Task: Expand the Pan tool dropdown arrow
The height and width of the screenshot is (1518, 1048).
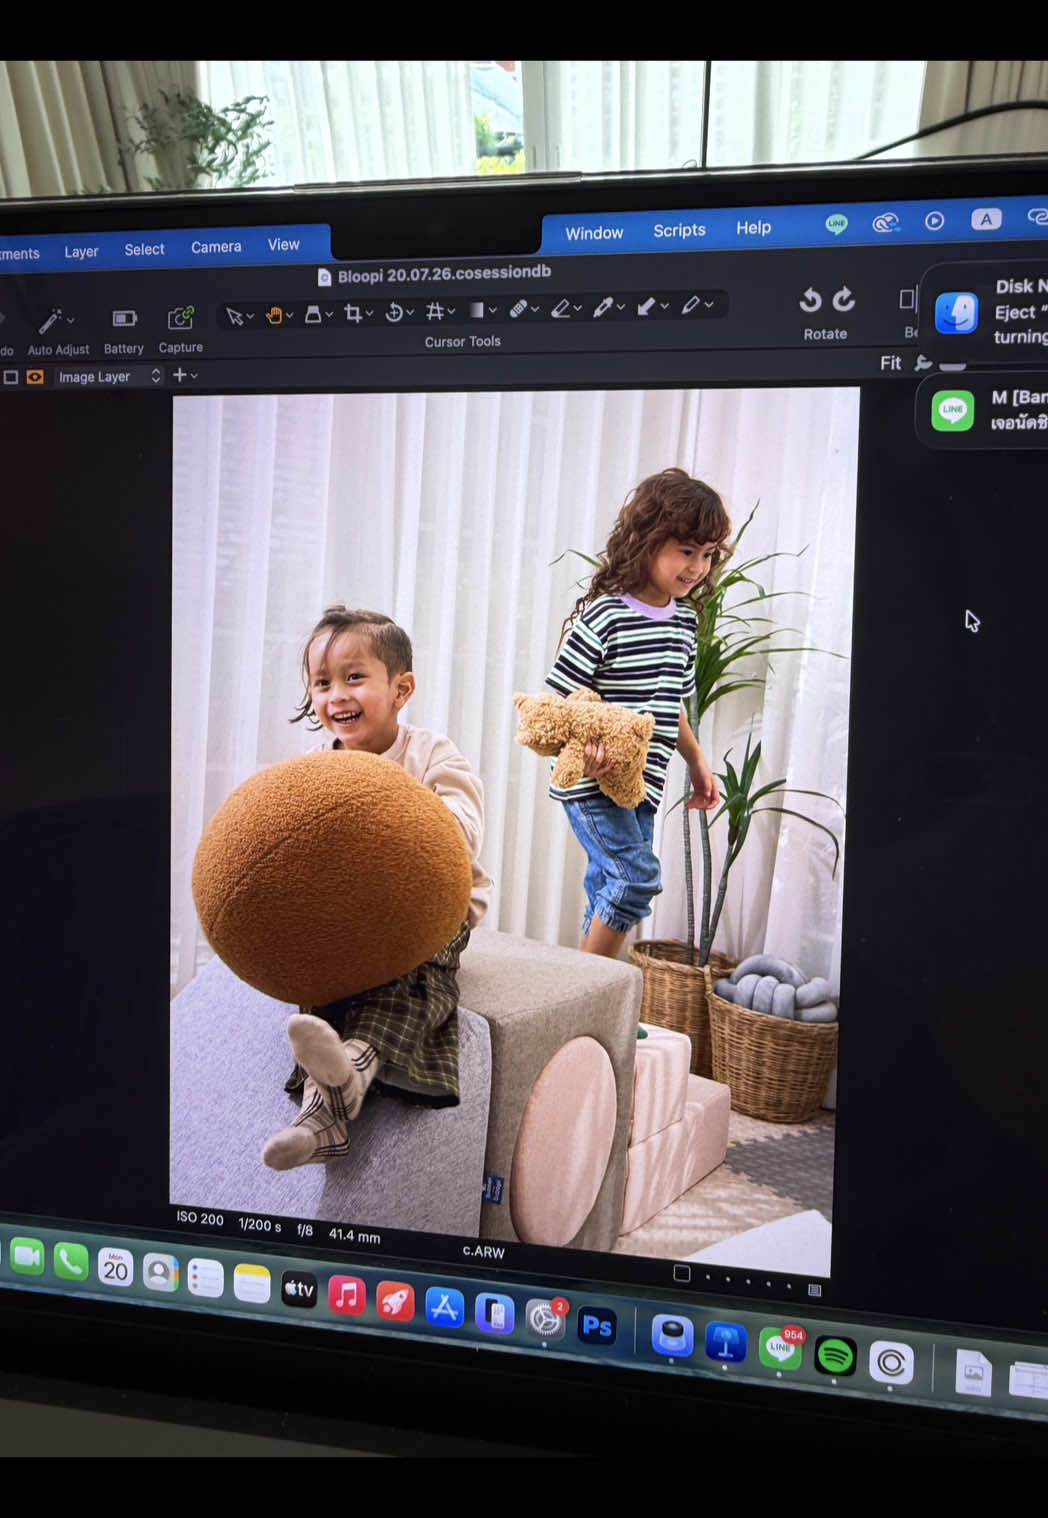Action: pos(290,315)
